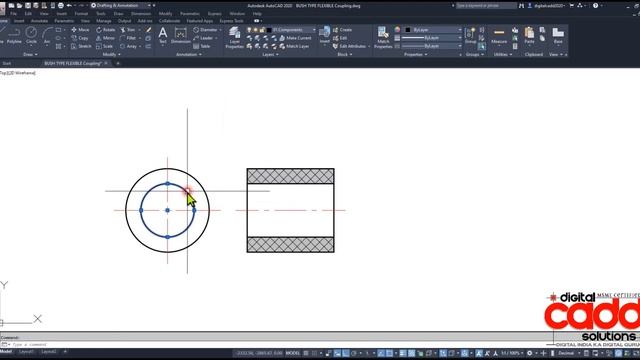Expand the Annotation panel

click(x=188, y=54)
